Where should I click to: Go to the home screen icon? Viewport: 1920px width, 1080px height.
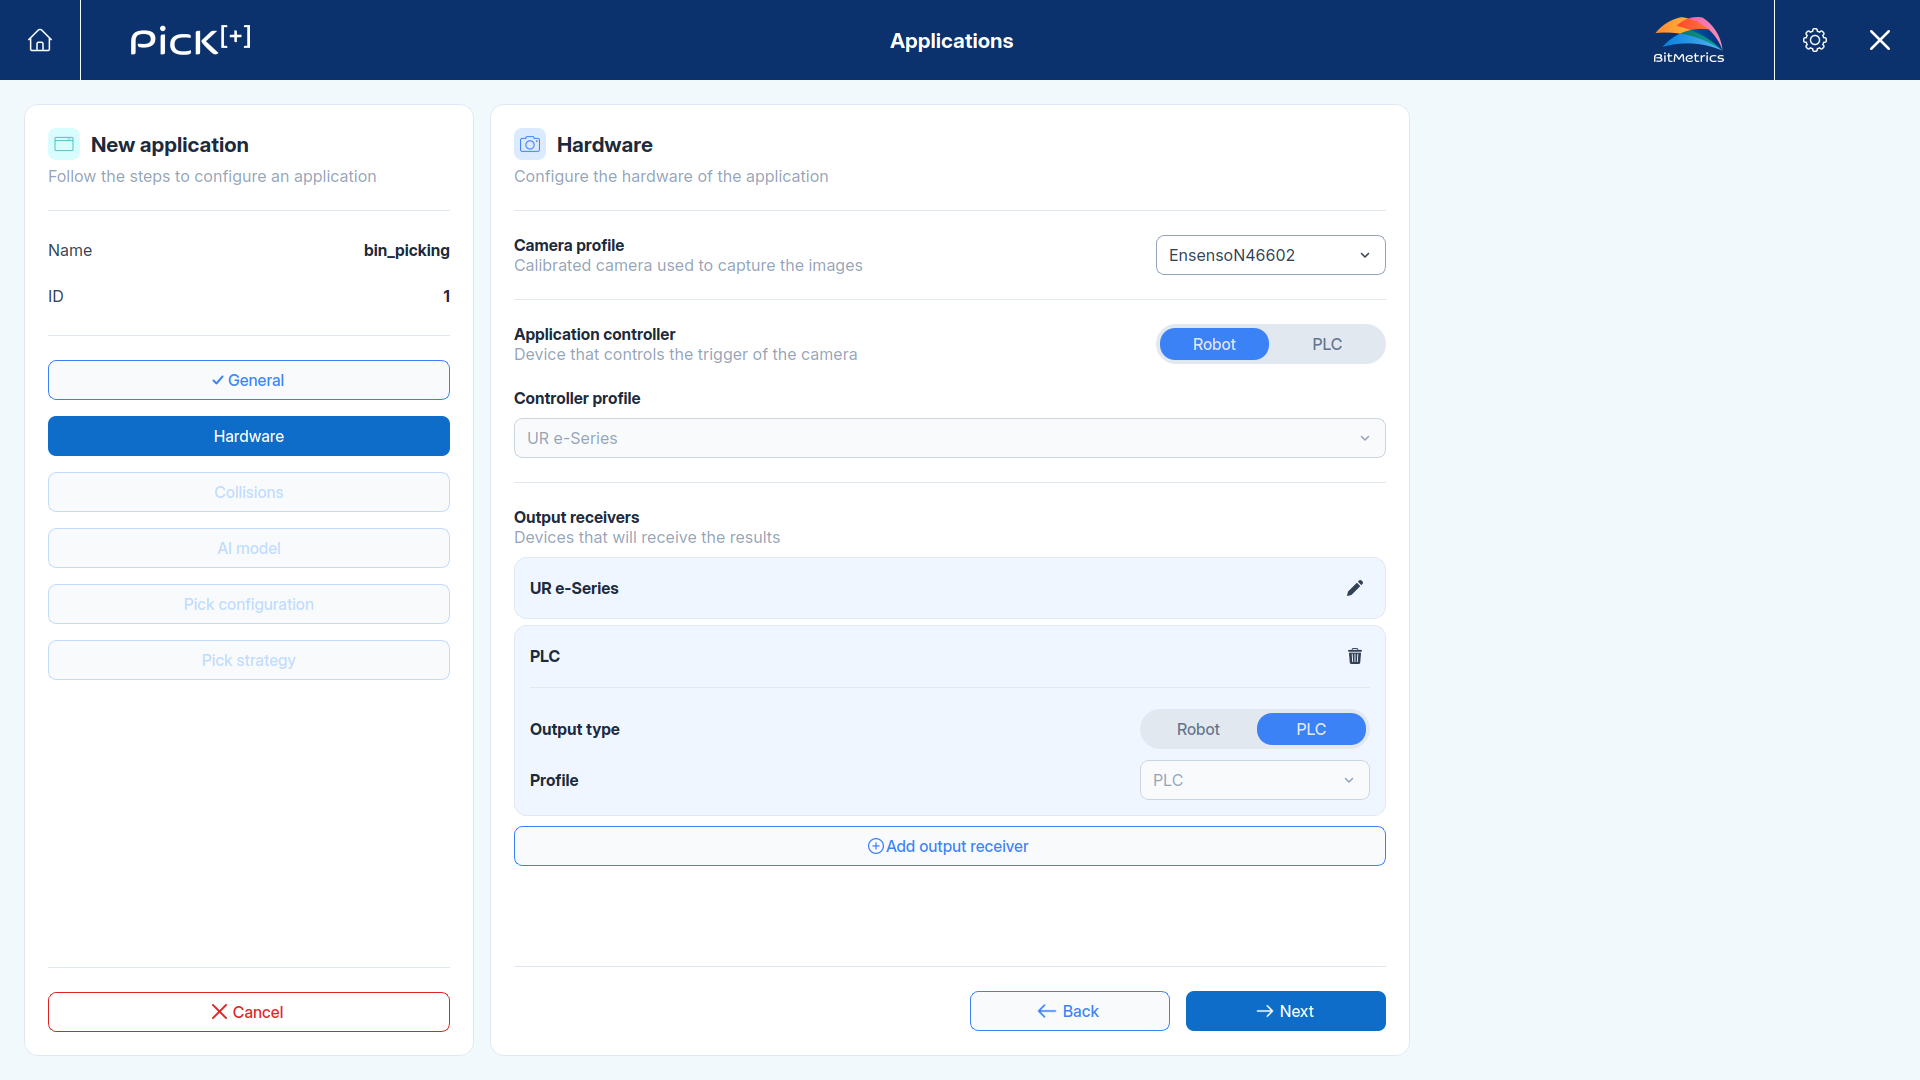pos(40,40)
